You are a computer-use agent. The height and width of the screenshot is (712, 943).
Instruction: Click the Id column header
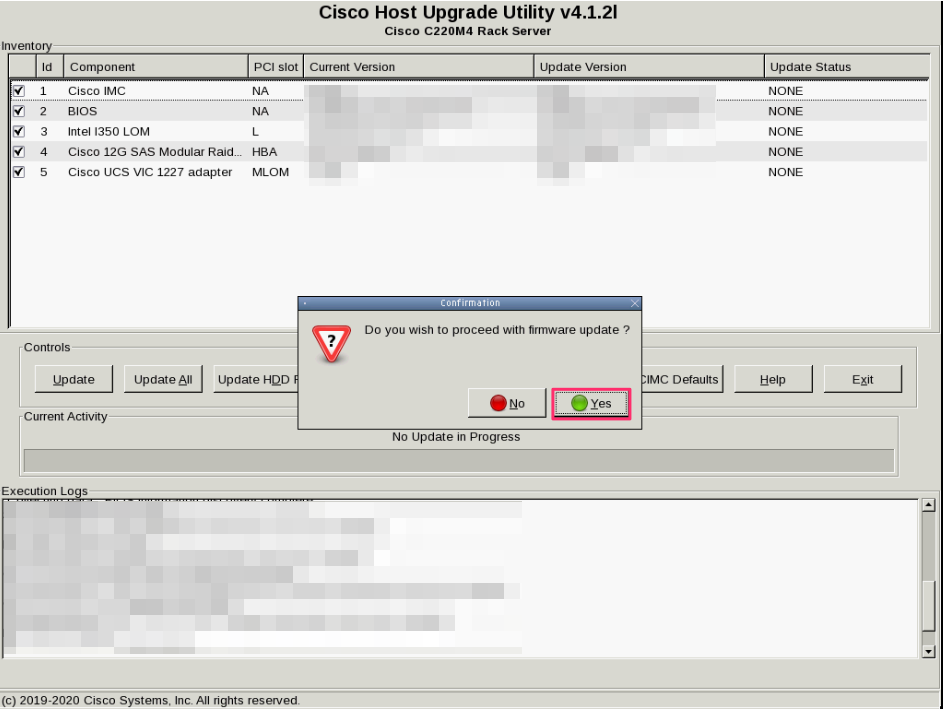click(50, 67)
